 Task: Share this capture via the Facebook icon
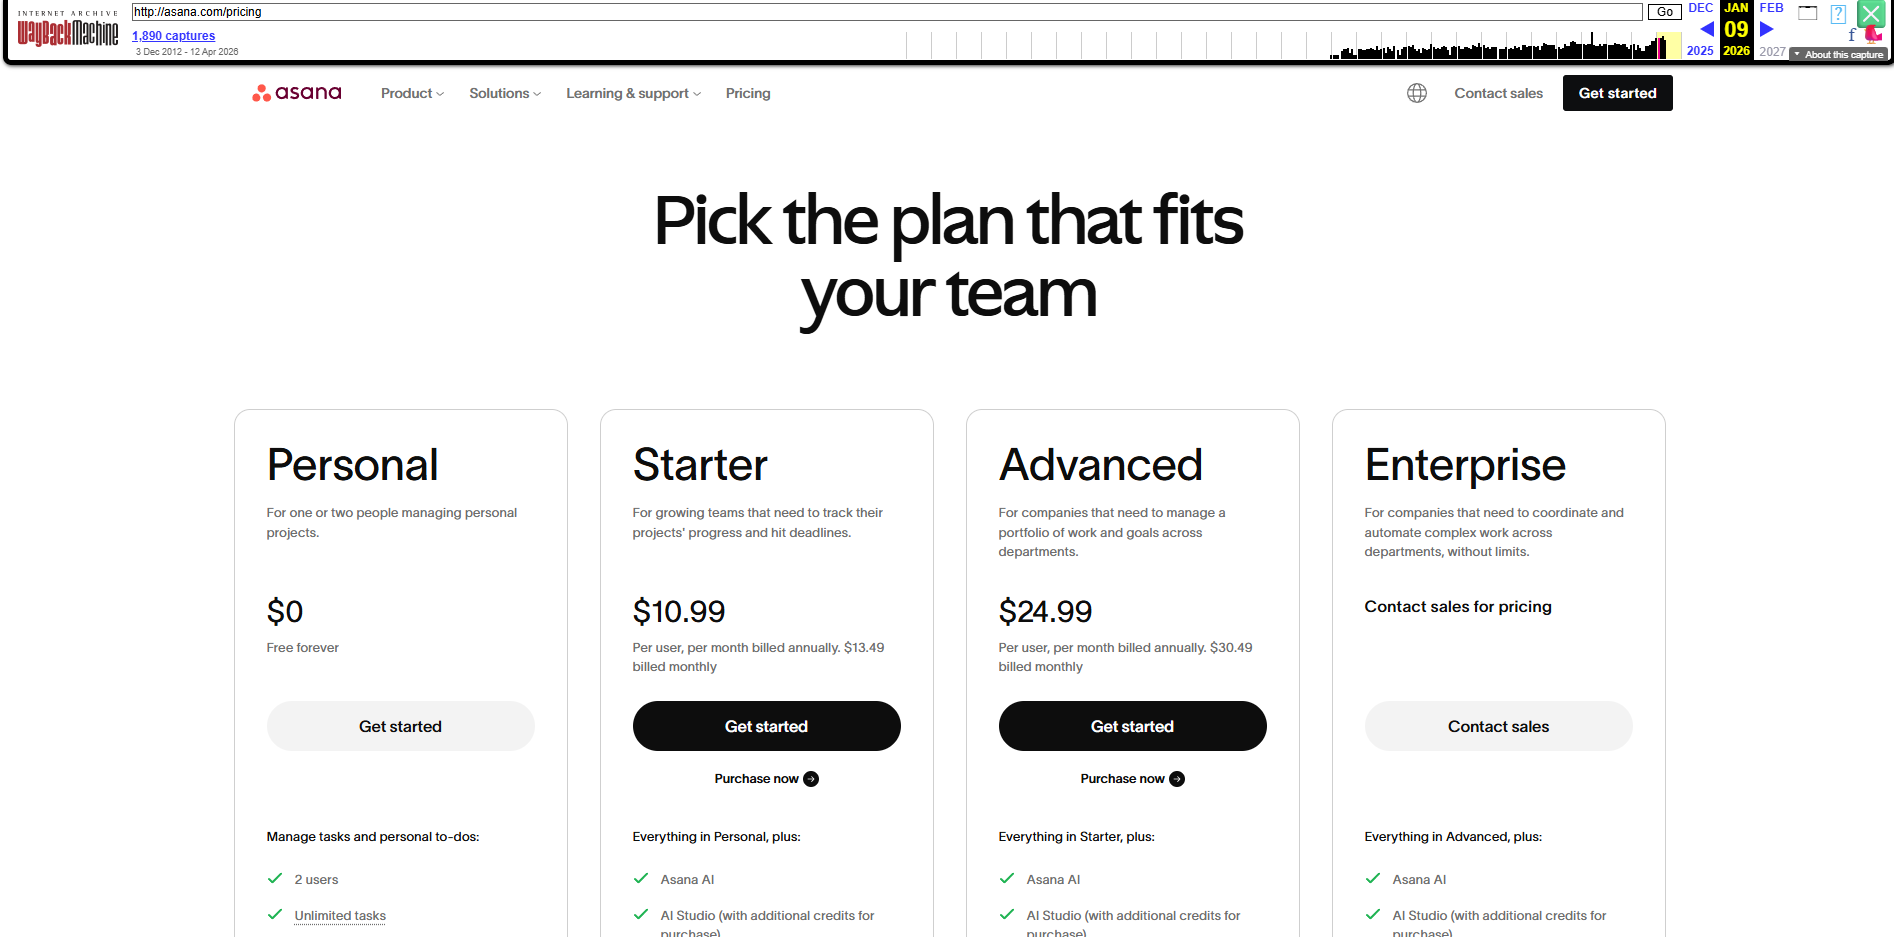click(x=1851, y=34)
